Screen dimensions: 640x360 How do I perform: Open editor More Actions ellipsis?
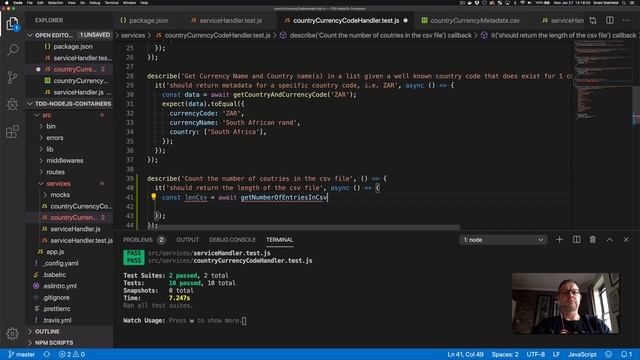[x=626, y=20]
